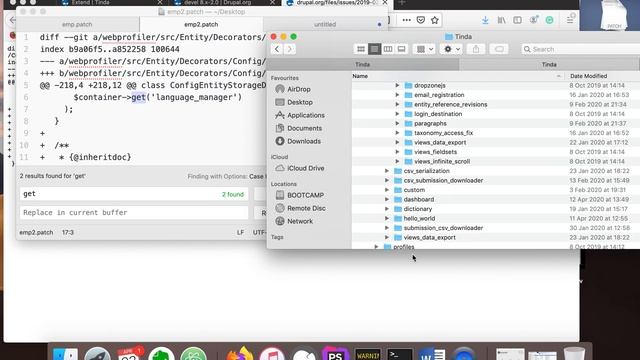This screenshot has height=360, width=640.
Task: Sort Finder list by Date Modified
Action: pyautogui.click(x=588, y=76)
